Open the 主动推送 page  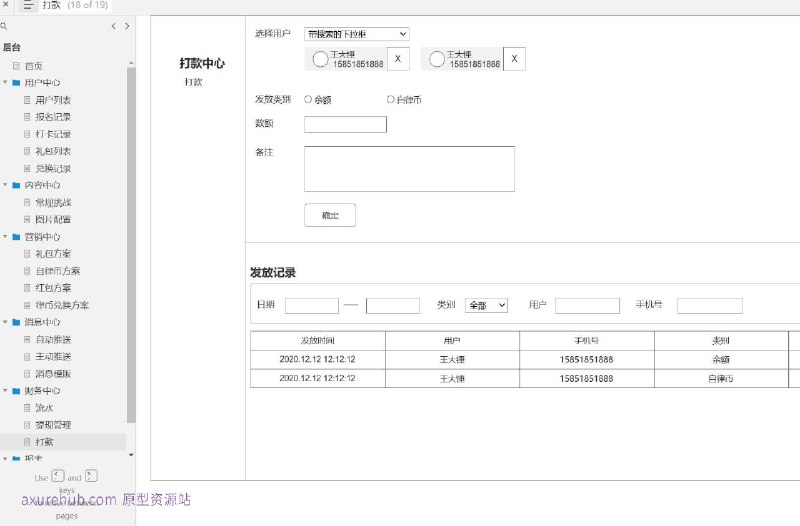[x=53, y=356]
